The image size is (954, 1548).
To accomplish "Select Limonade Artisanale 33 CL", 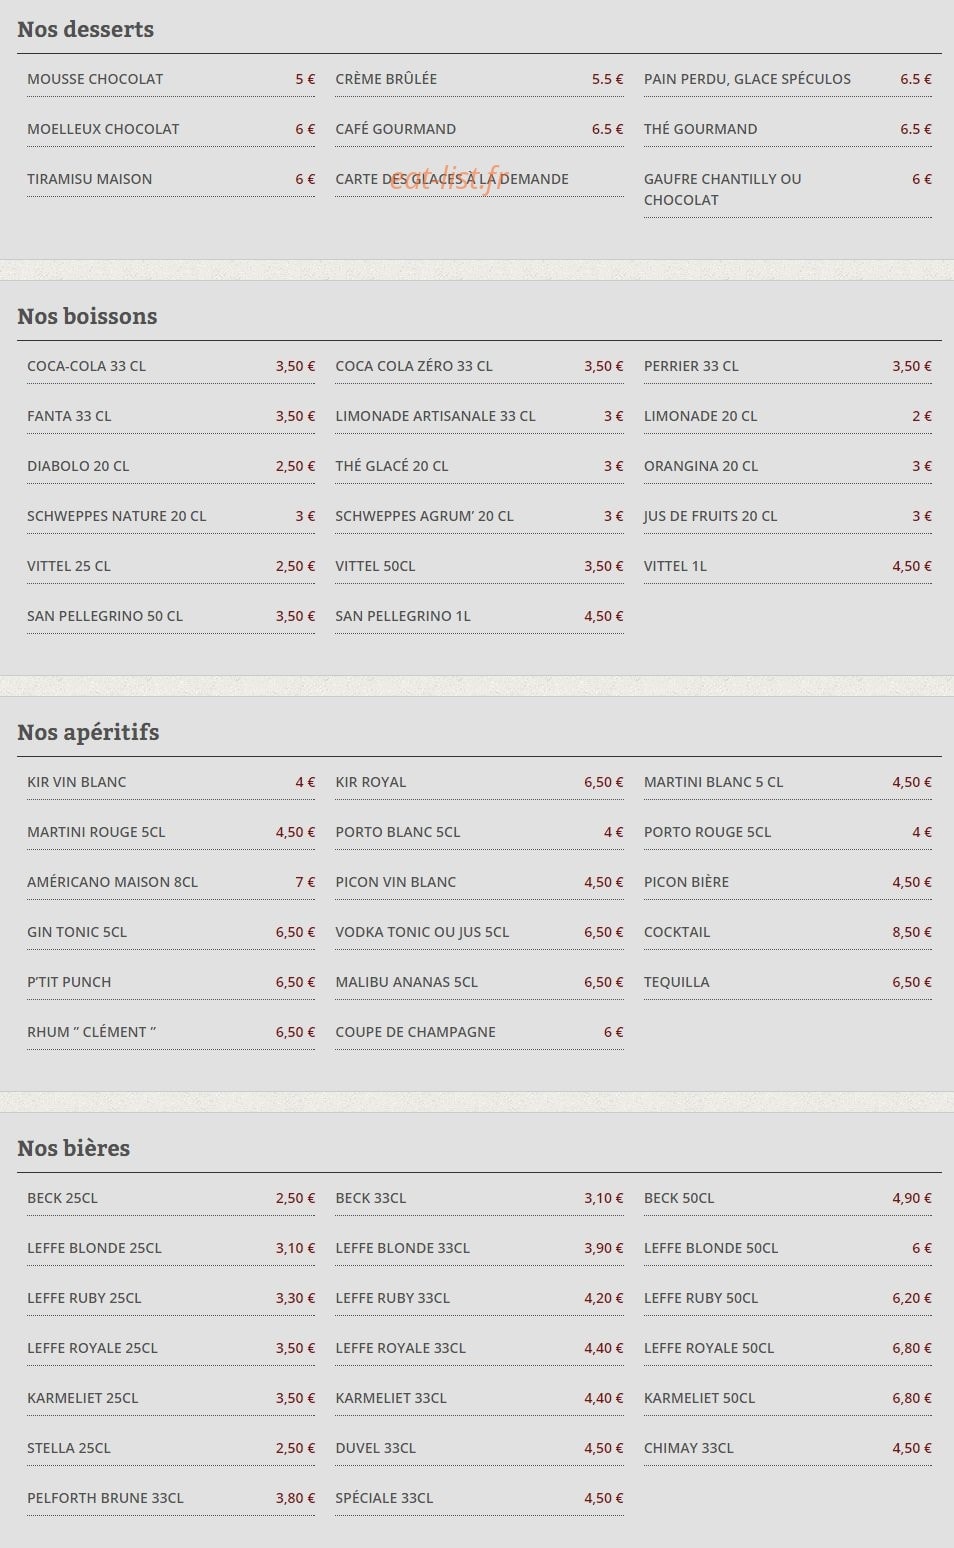I will point(479,416).
